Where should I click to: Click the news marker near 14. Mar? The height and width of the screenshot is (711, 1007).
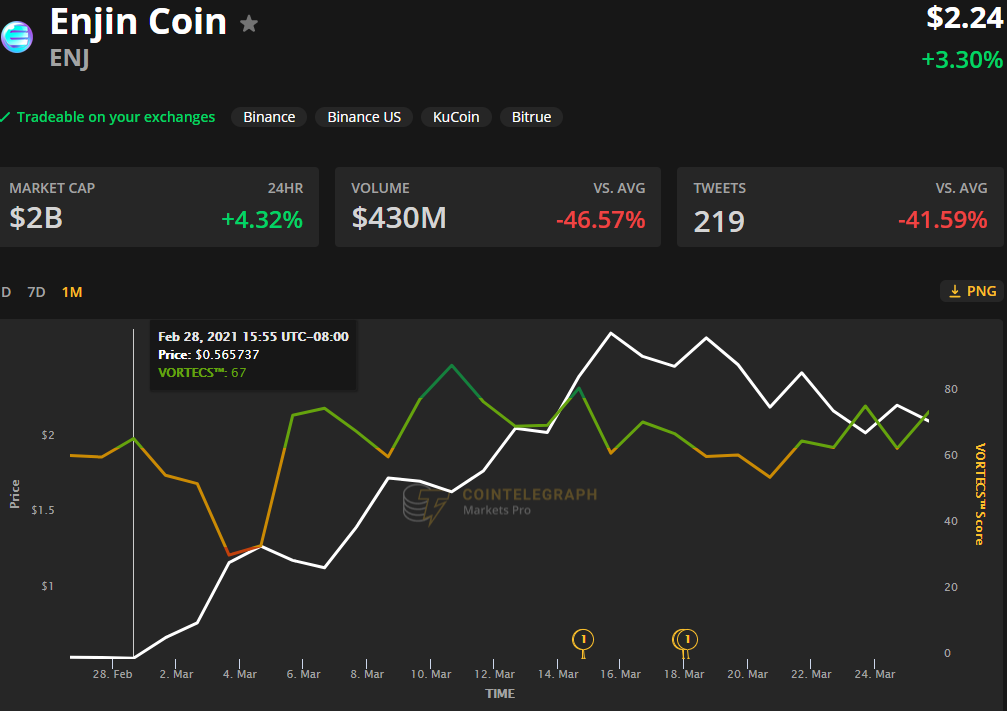point(583,640)
